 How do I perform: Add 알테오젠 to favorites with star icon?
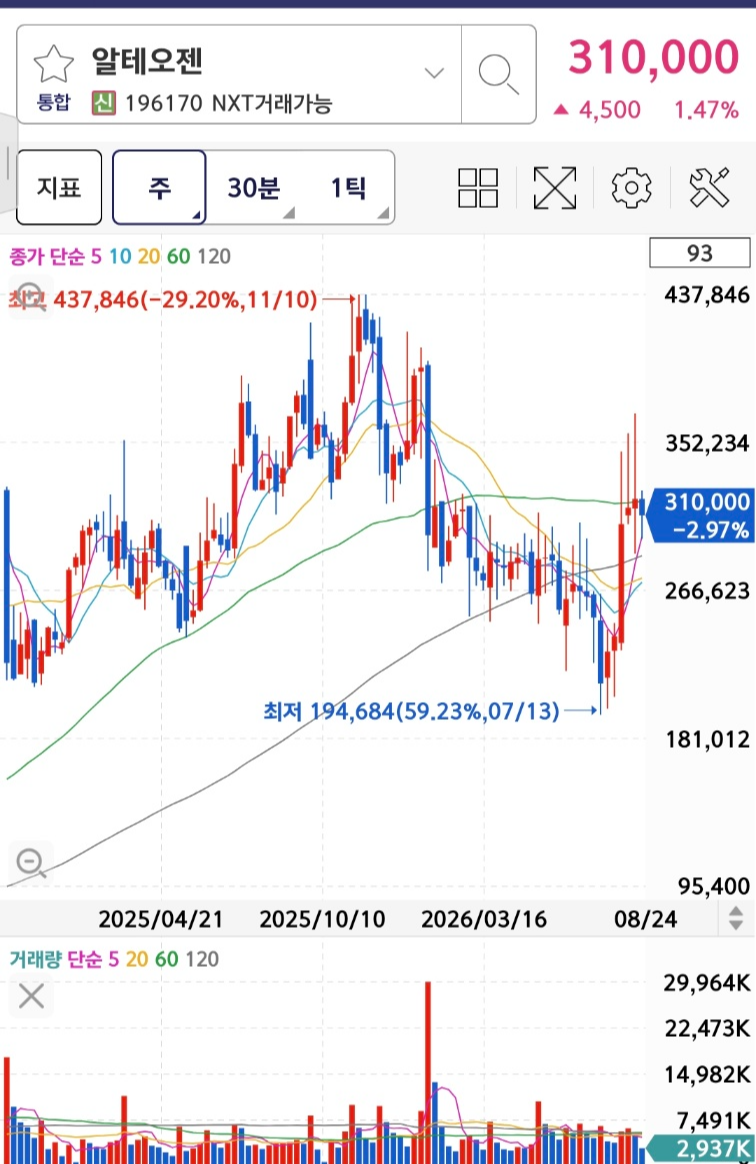(53, 64)
